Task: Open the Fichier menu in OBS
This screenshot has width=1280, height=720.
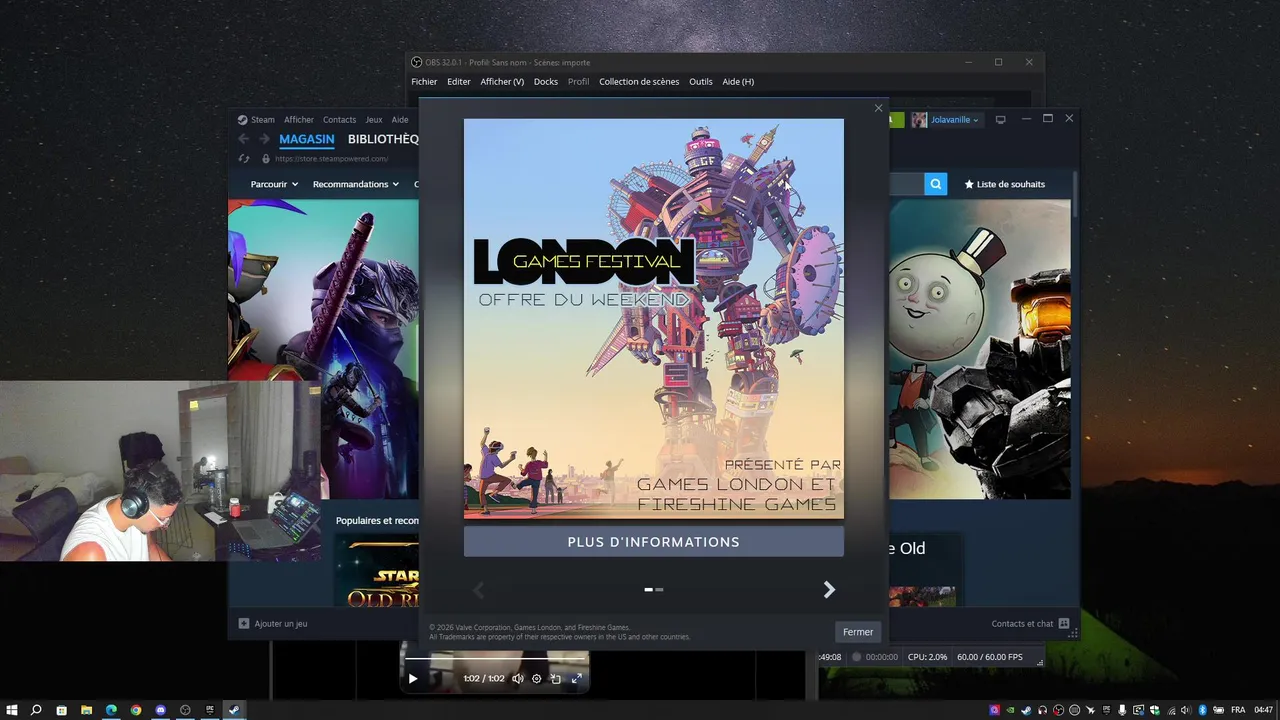Action: 424,82
